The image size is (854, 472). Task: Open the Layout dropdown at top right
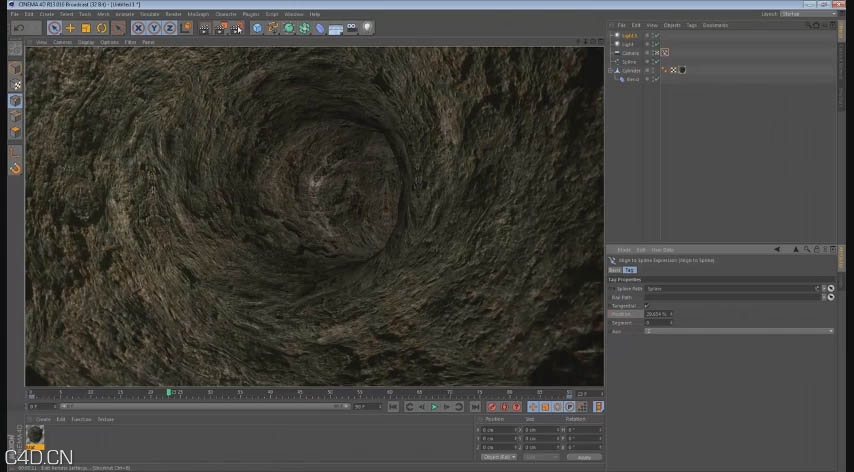[809, 14]
